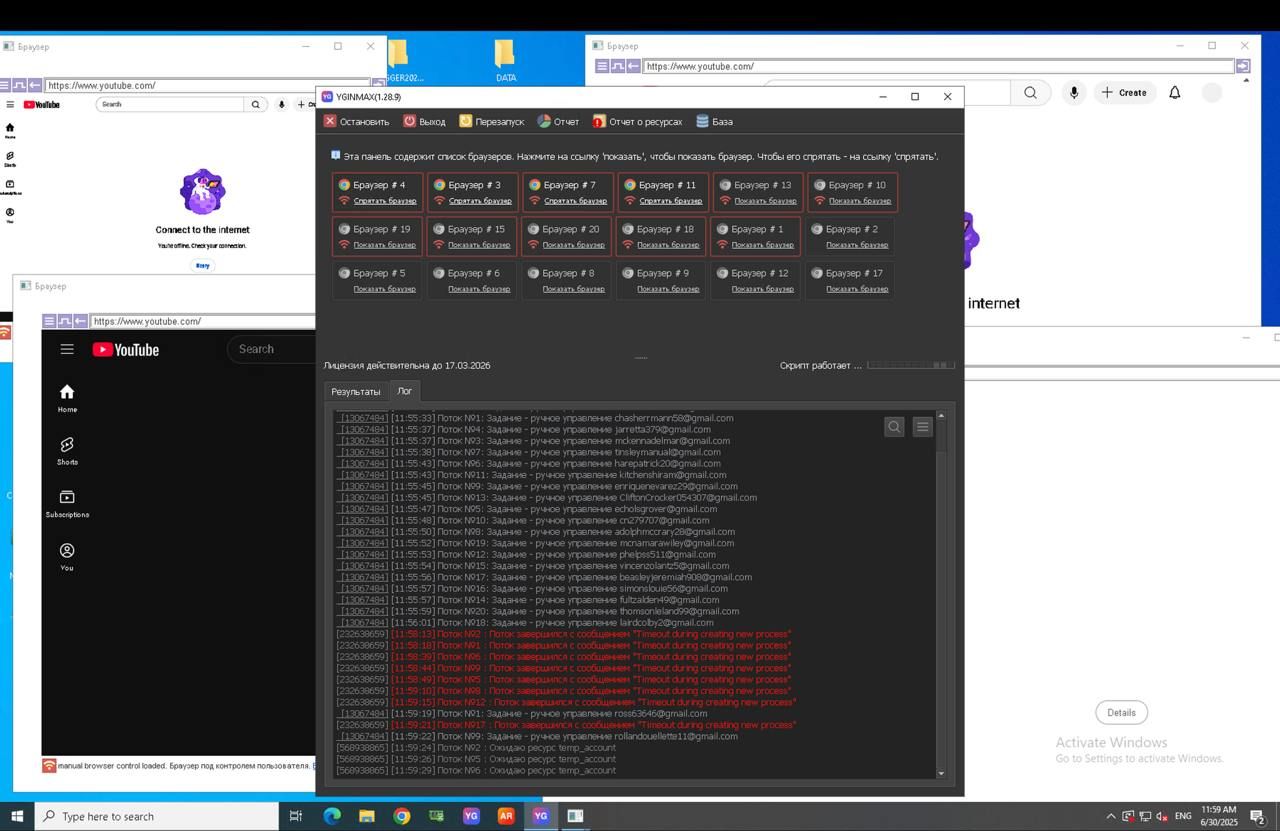Open the Отчет pie chart report
This screenshot has height=831, width=1280.
(x=544, y=121)
